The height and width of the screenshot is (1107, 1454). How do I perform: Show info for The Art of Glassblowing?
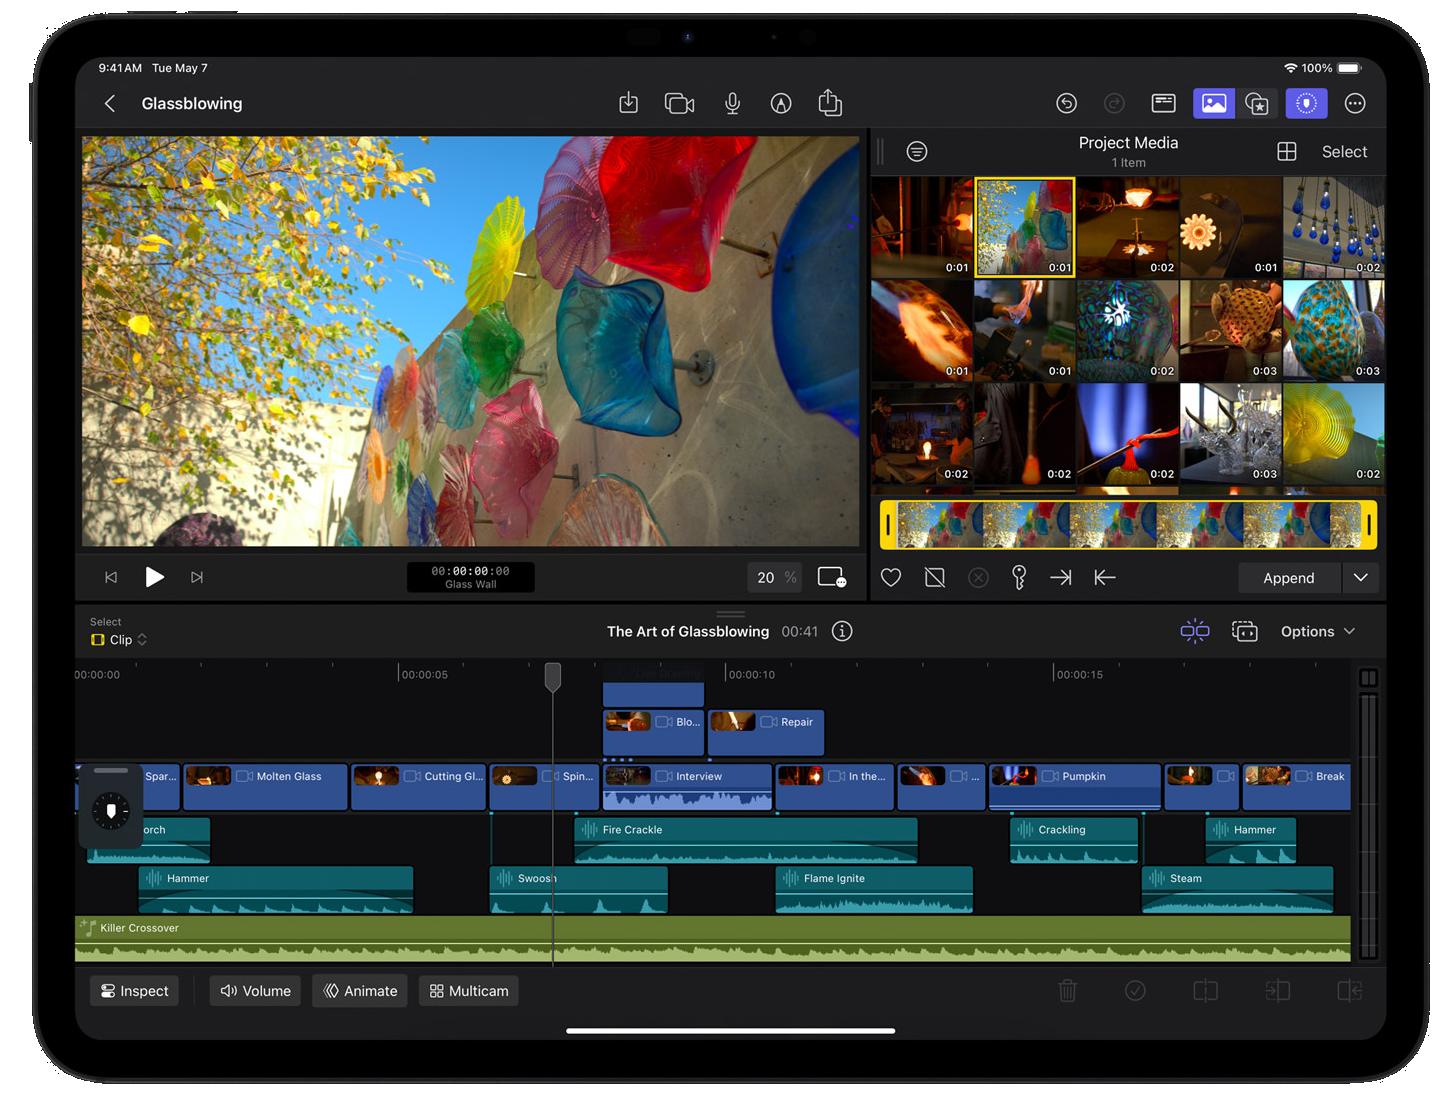coord(842,631)
